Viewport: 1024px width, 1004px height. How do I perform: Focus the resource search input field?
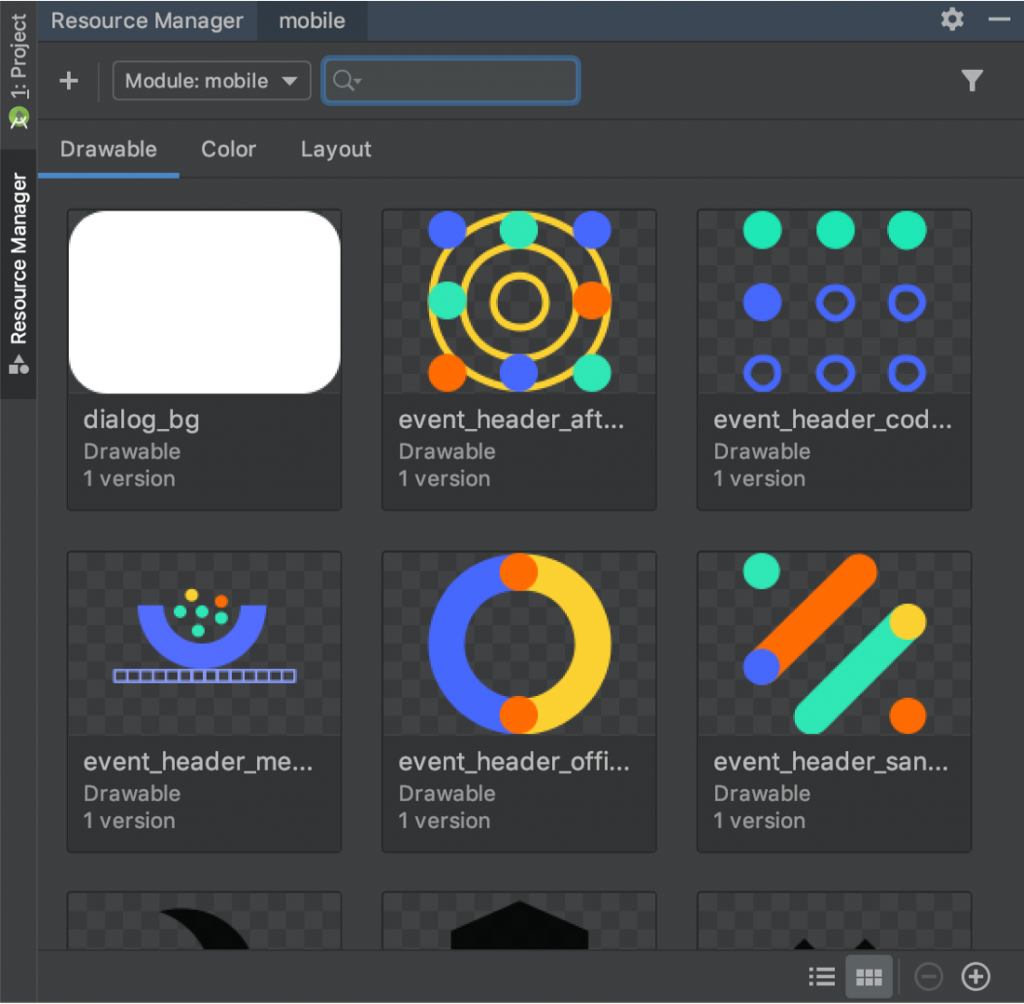coord(451,81)
